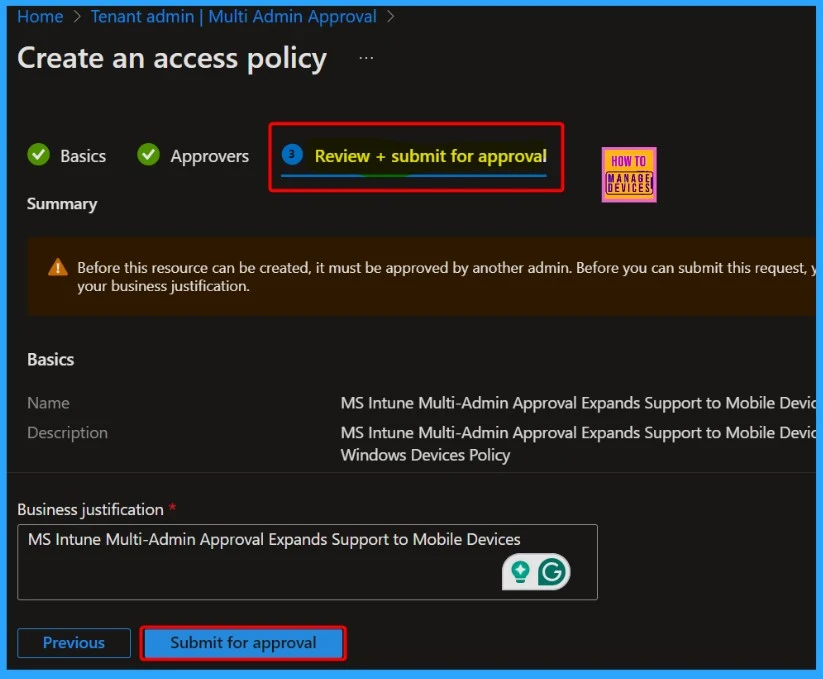823x679 pixels.
Task: Open the Grammarly G icon
Action: pyautogui.click(x=552, y=571)
